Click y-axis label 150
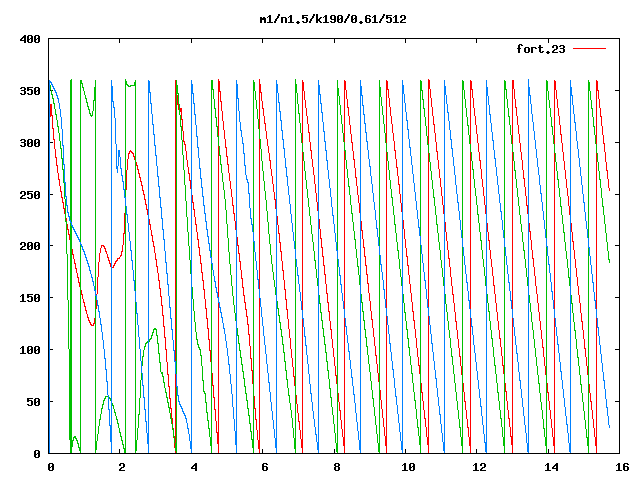The height and width of the screenshot is (480, 640). 30,298
